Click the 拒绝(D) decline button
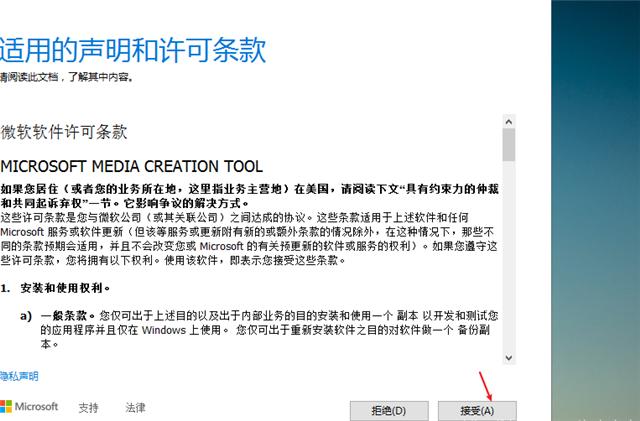This screenshot has height=421, width=640. click(x=389, y=411)
